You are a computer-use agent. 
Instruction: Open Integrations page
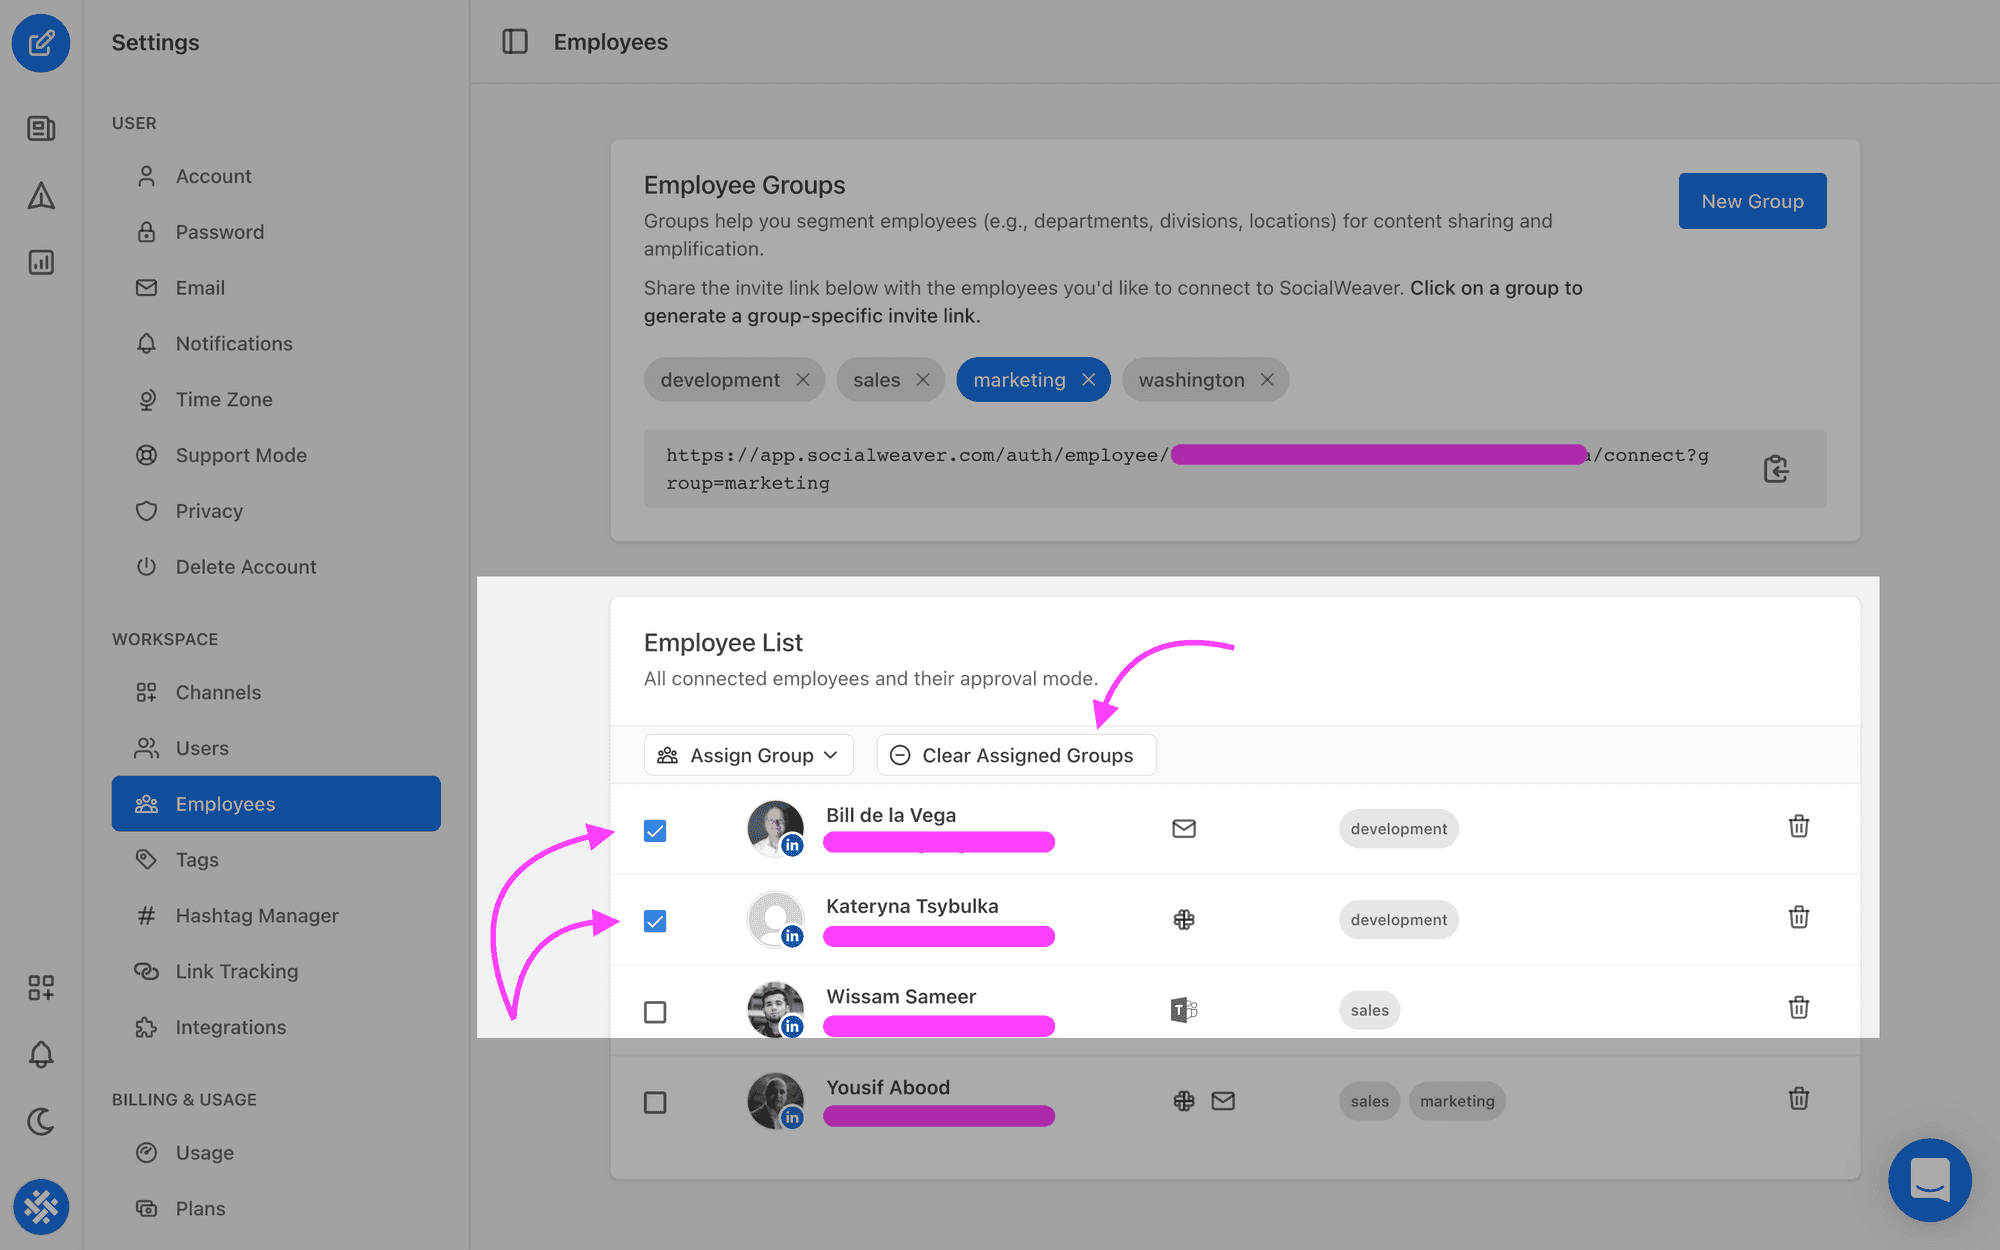[x=276, y=1027]
